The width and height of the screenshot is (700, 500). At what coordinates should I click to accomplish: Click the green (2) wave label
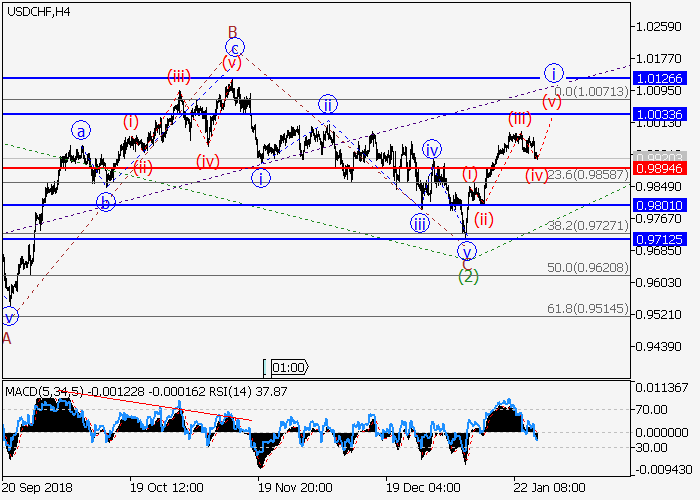[467, 275]
